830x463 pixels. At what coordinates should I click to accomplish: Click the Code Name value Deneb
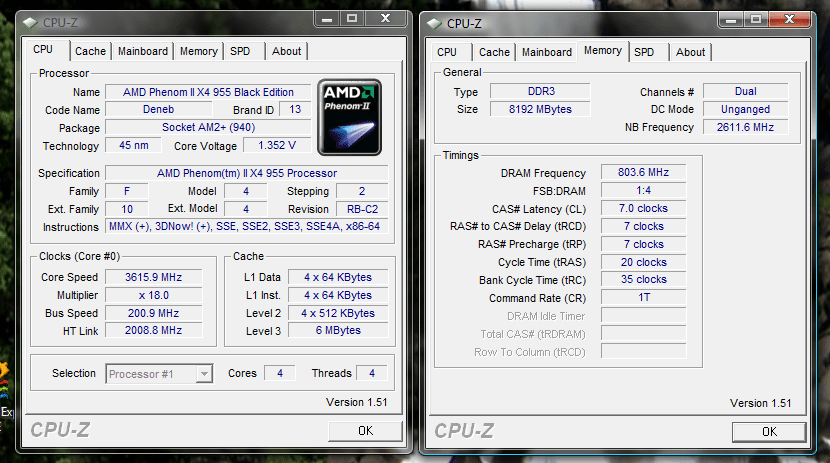(158, 110)
